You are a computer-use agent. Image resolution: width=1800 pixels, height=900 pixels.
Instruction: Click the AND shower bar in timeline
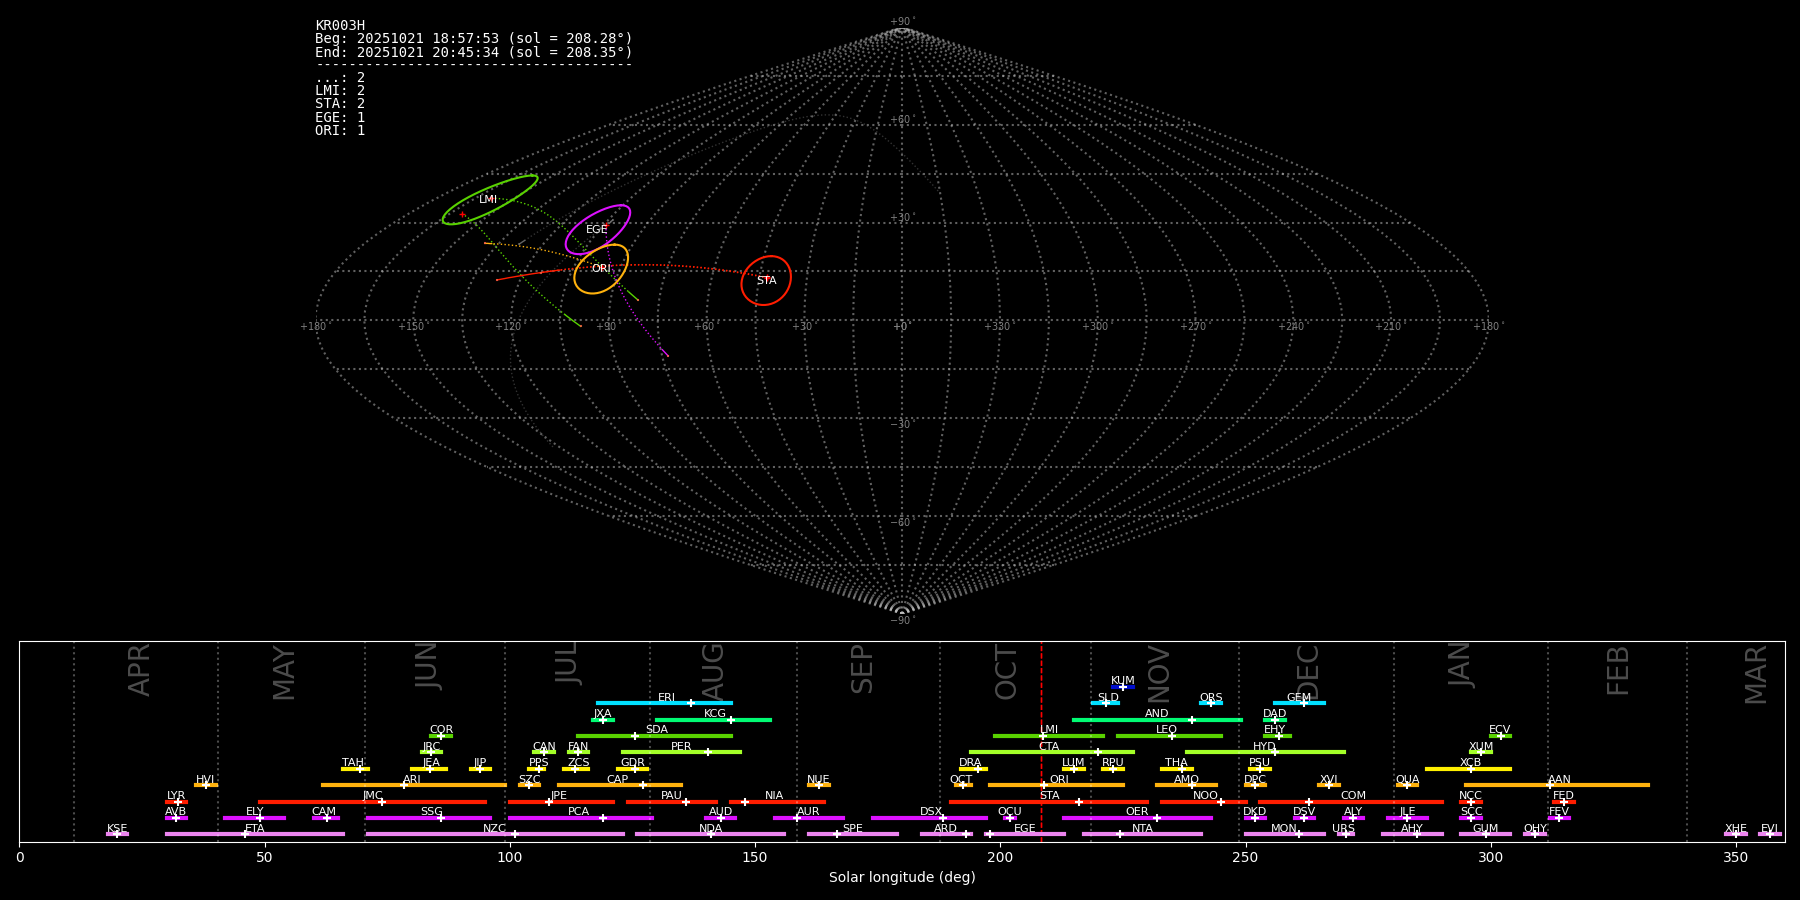pyautogui.click(x=1157, y=720)
